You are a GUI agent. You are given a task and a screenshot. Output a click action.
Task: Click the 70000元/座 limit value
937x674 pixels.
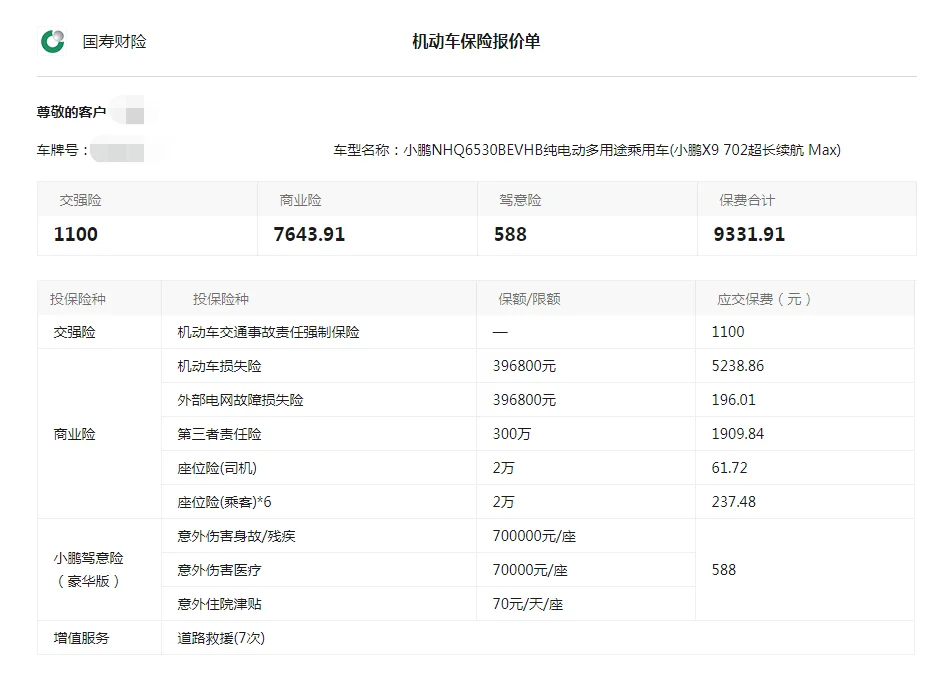pos(529,571)
